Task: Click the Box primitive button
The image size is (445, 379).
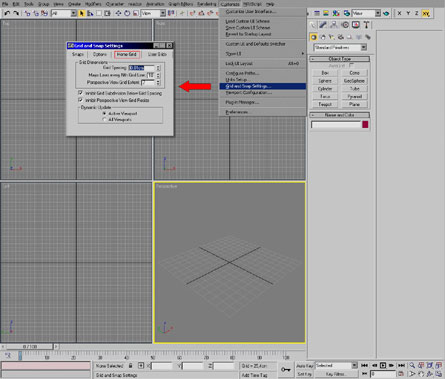Action: pos(325,73)
